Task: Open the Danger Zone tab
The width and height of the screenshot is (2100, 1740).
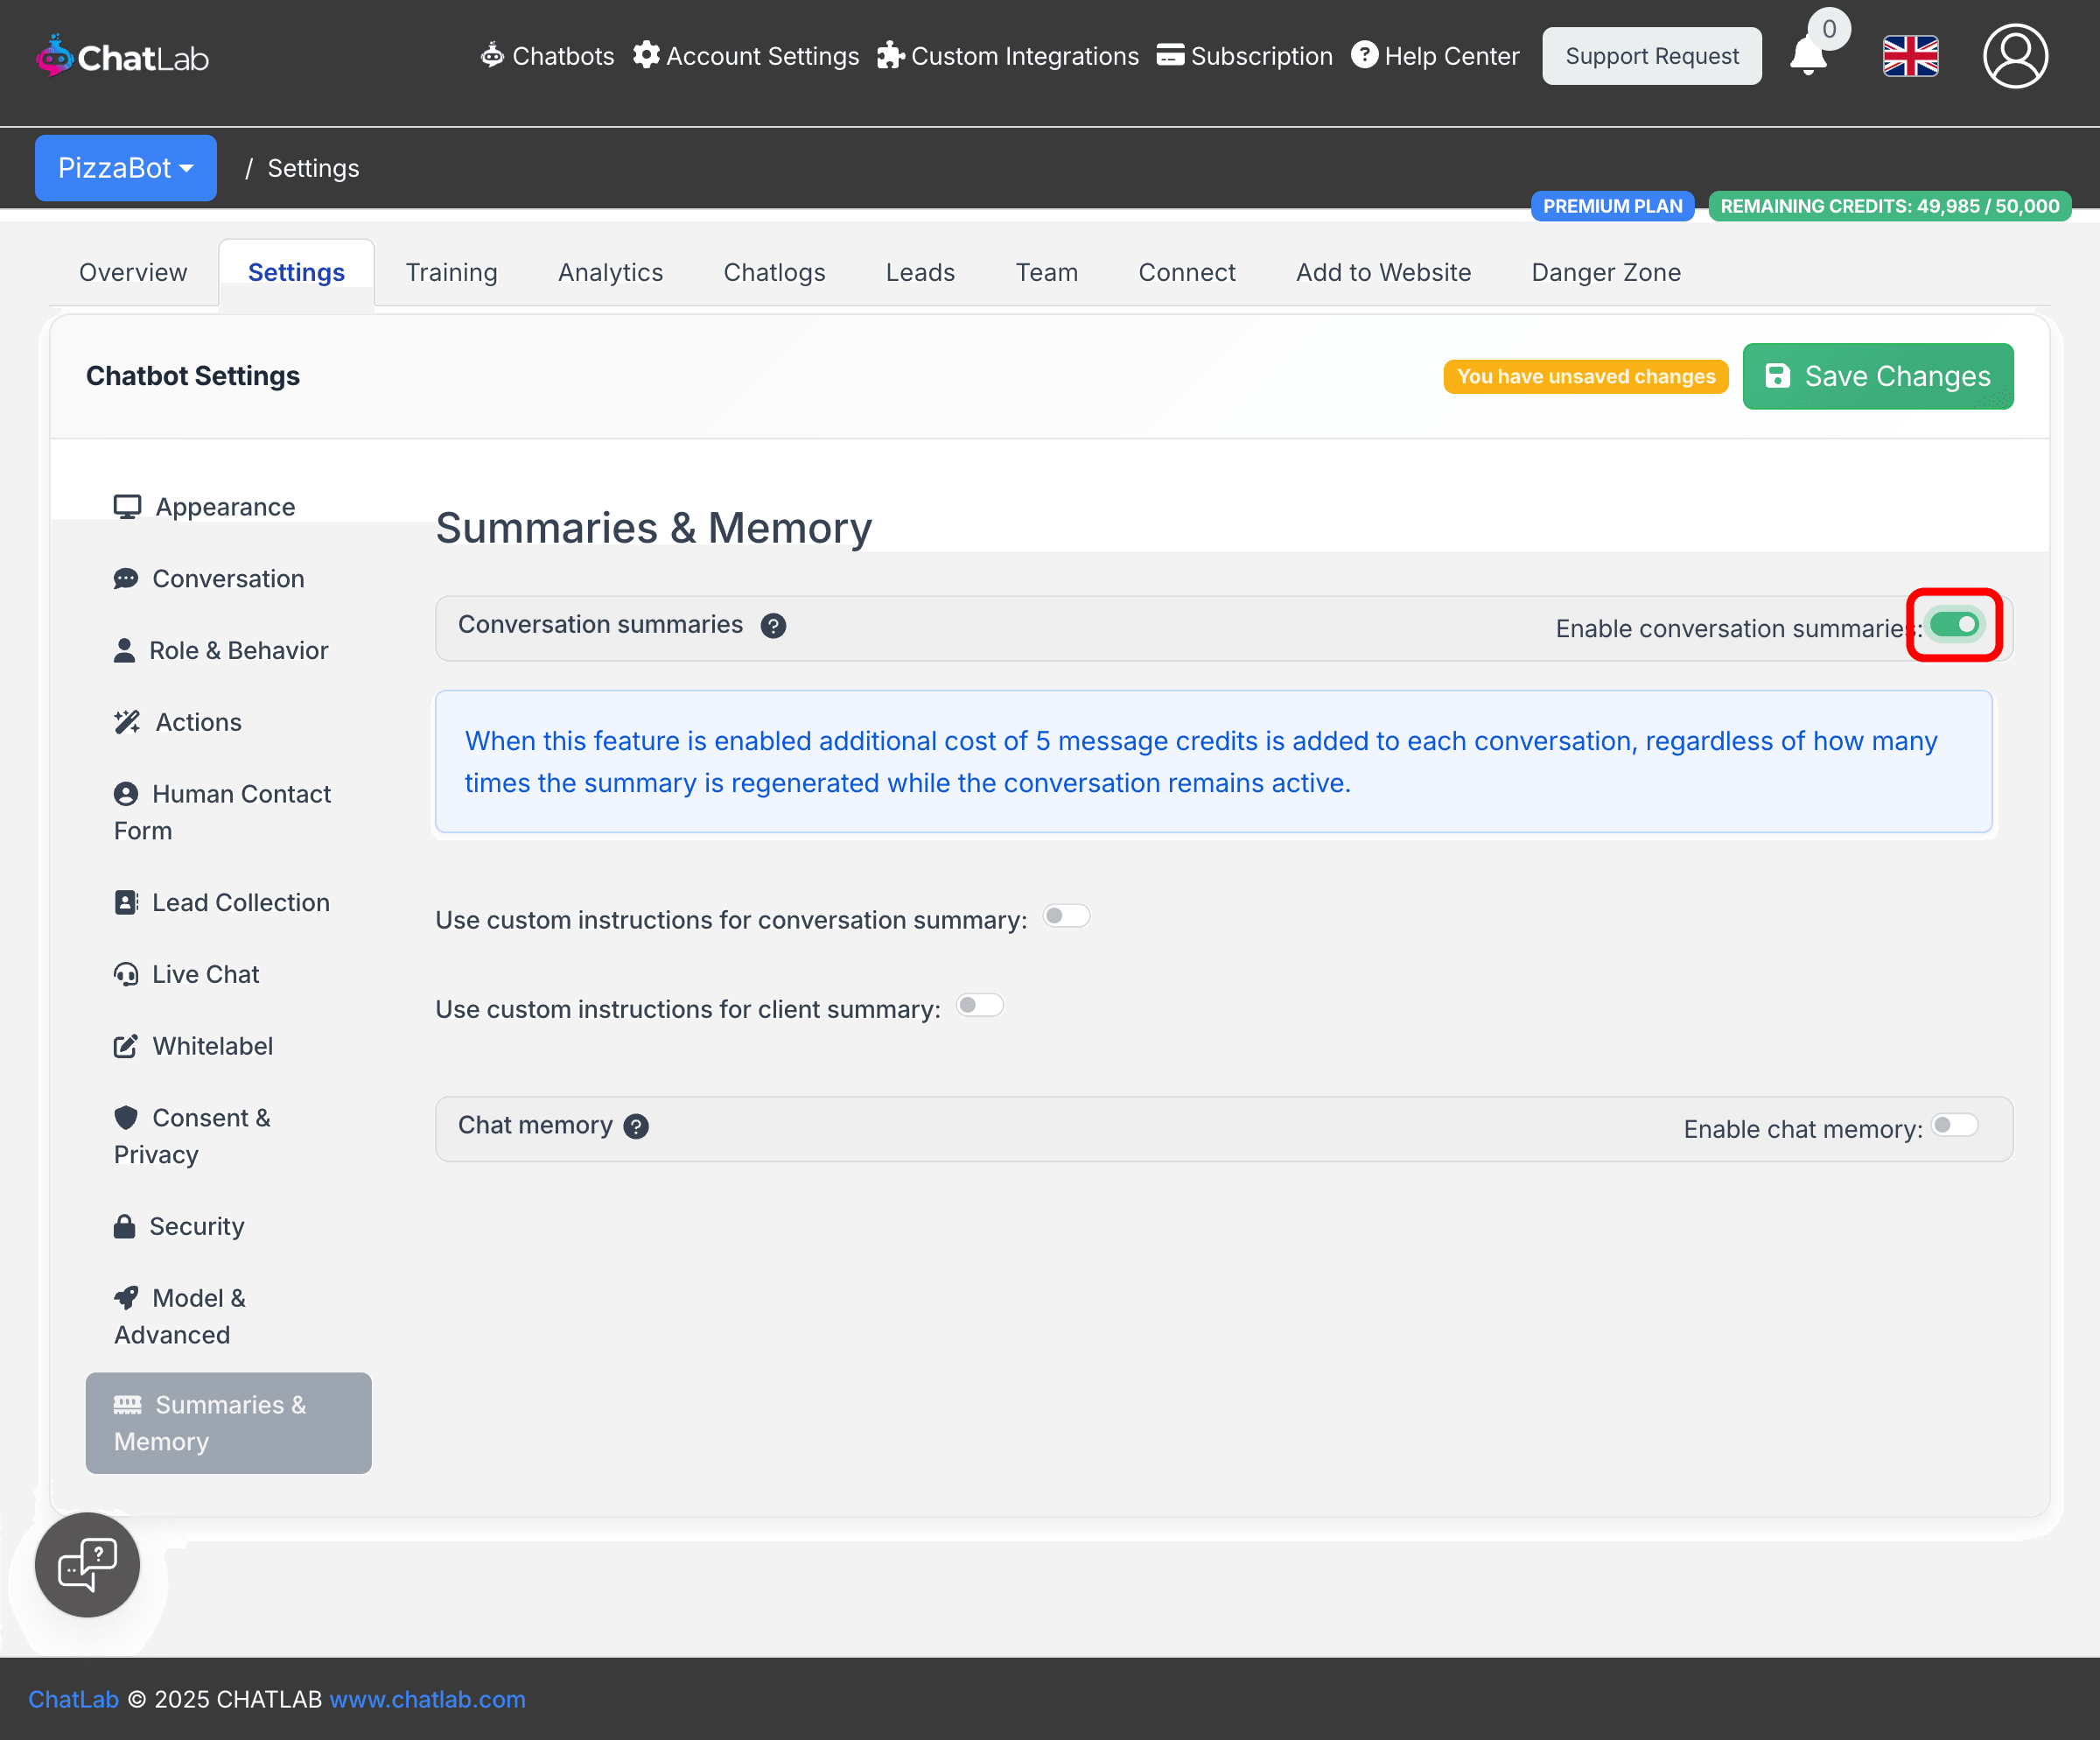Action: point(1606,272)
